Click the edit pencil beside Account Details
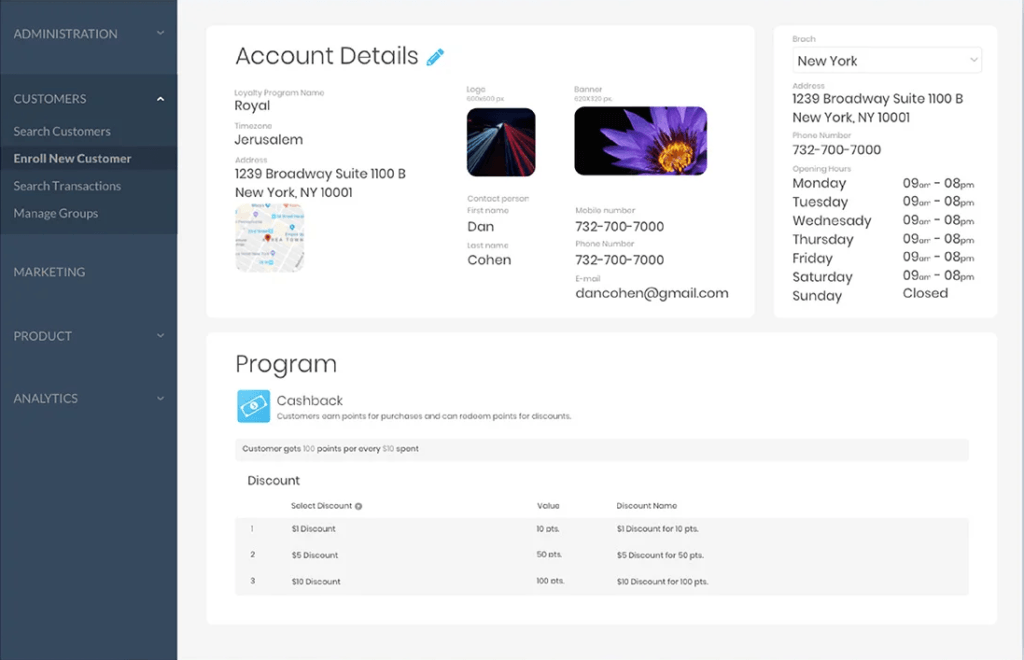Screen dimensions: 1024x660 pos(435,57)
